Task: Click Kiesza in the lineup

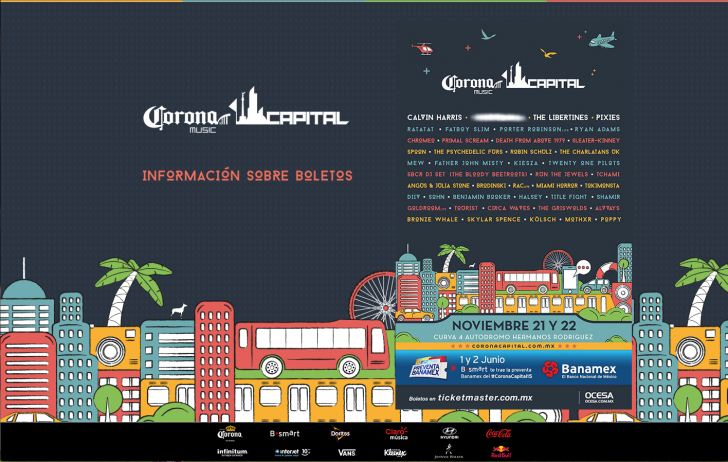Action: tap(526, 163)
